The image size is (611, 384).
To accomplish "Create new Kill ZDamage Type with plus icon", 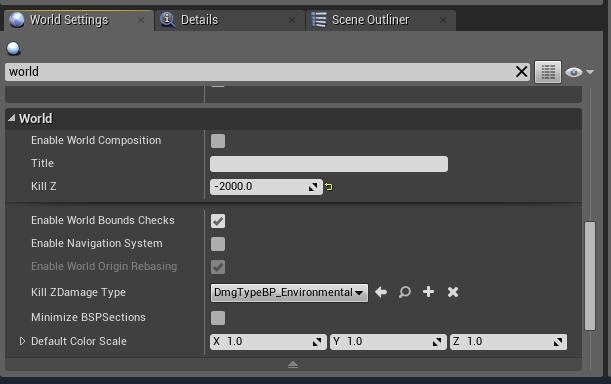I will (428, 292).
